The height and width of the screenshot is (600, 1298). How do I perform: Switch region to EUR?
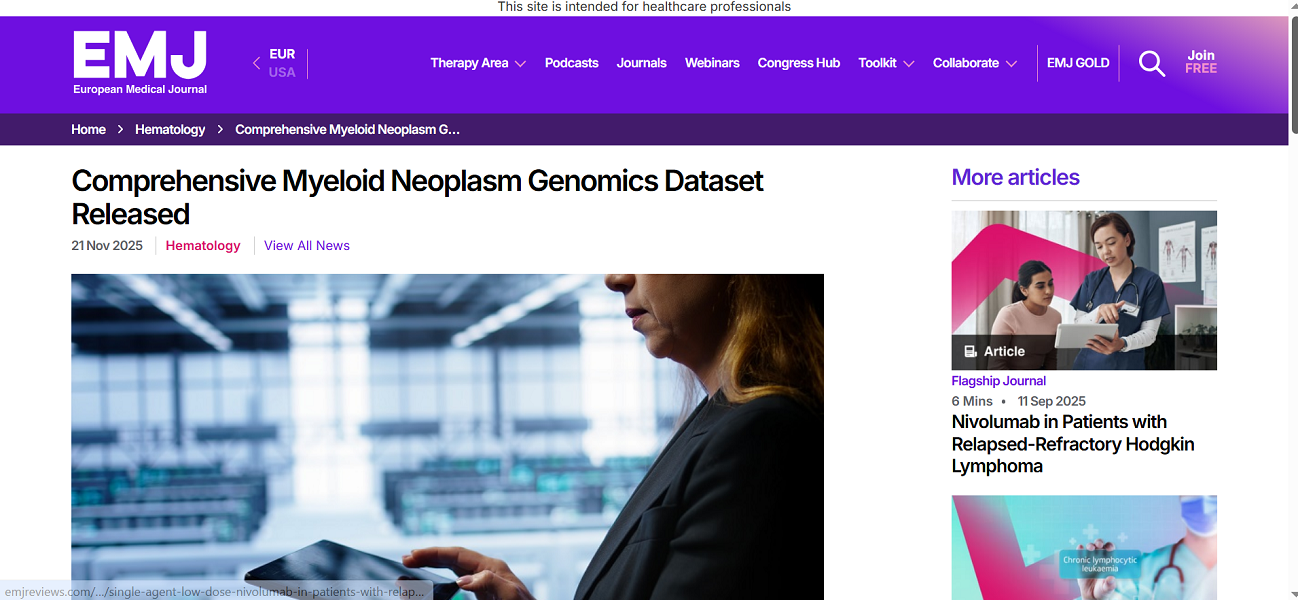pos(282,54)
